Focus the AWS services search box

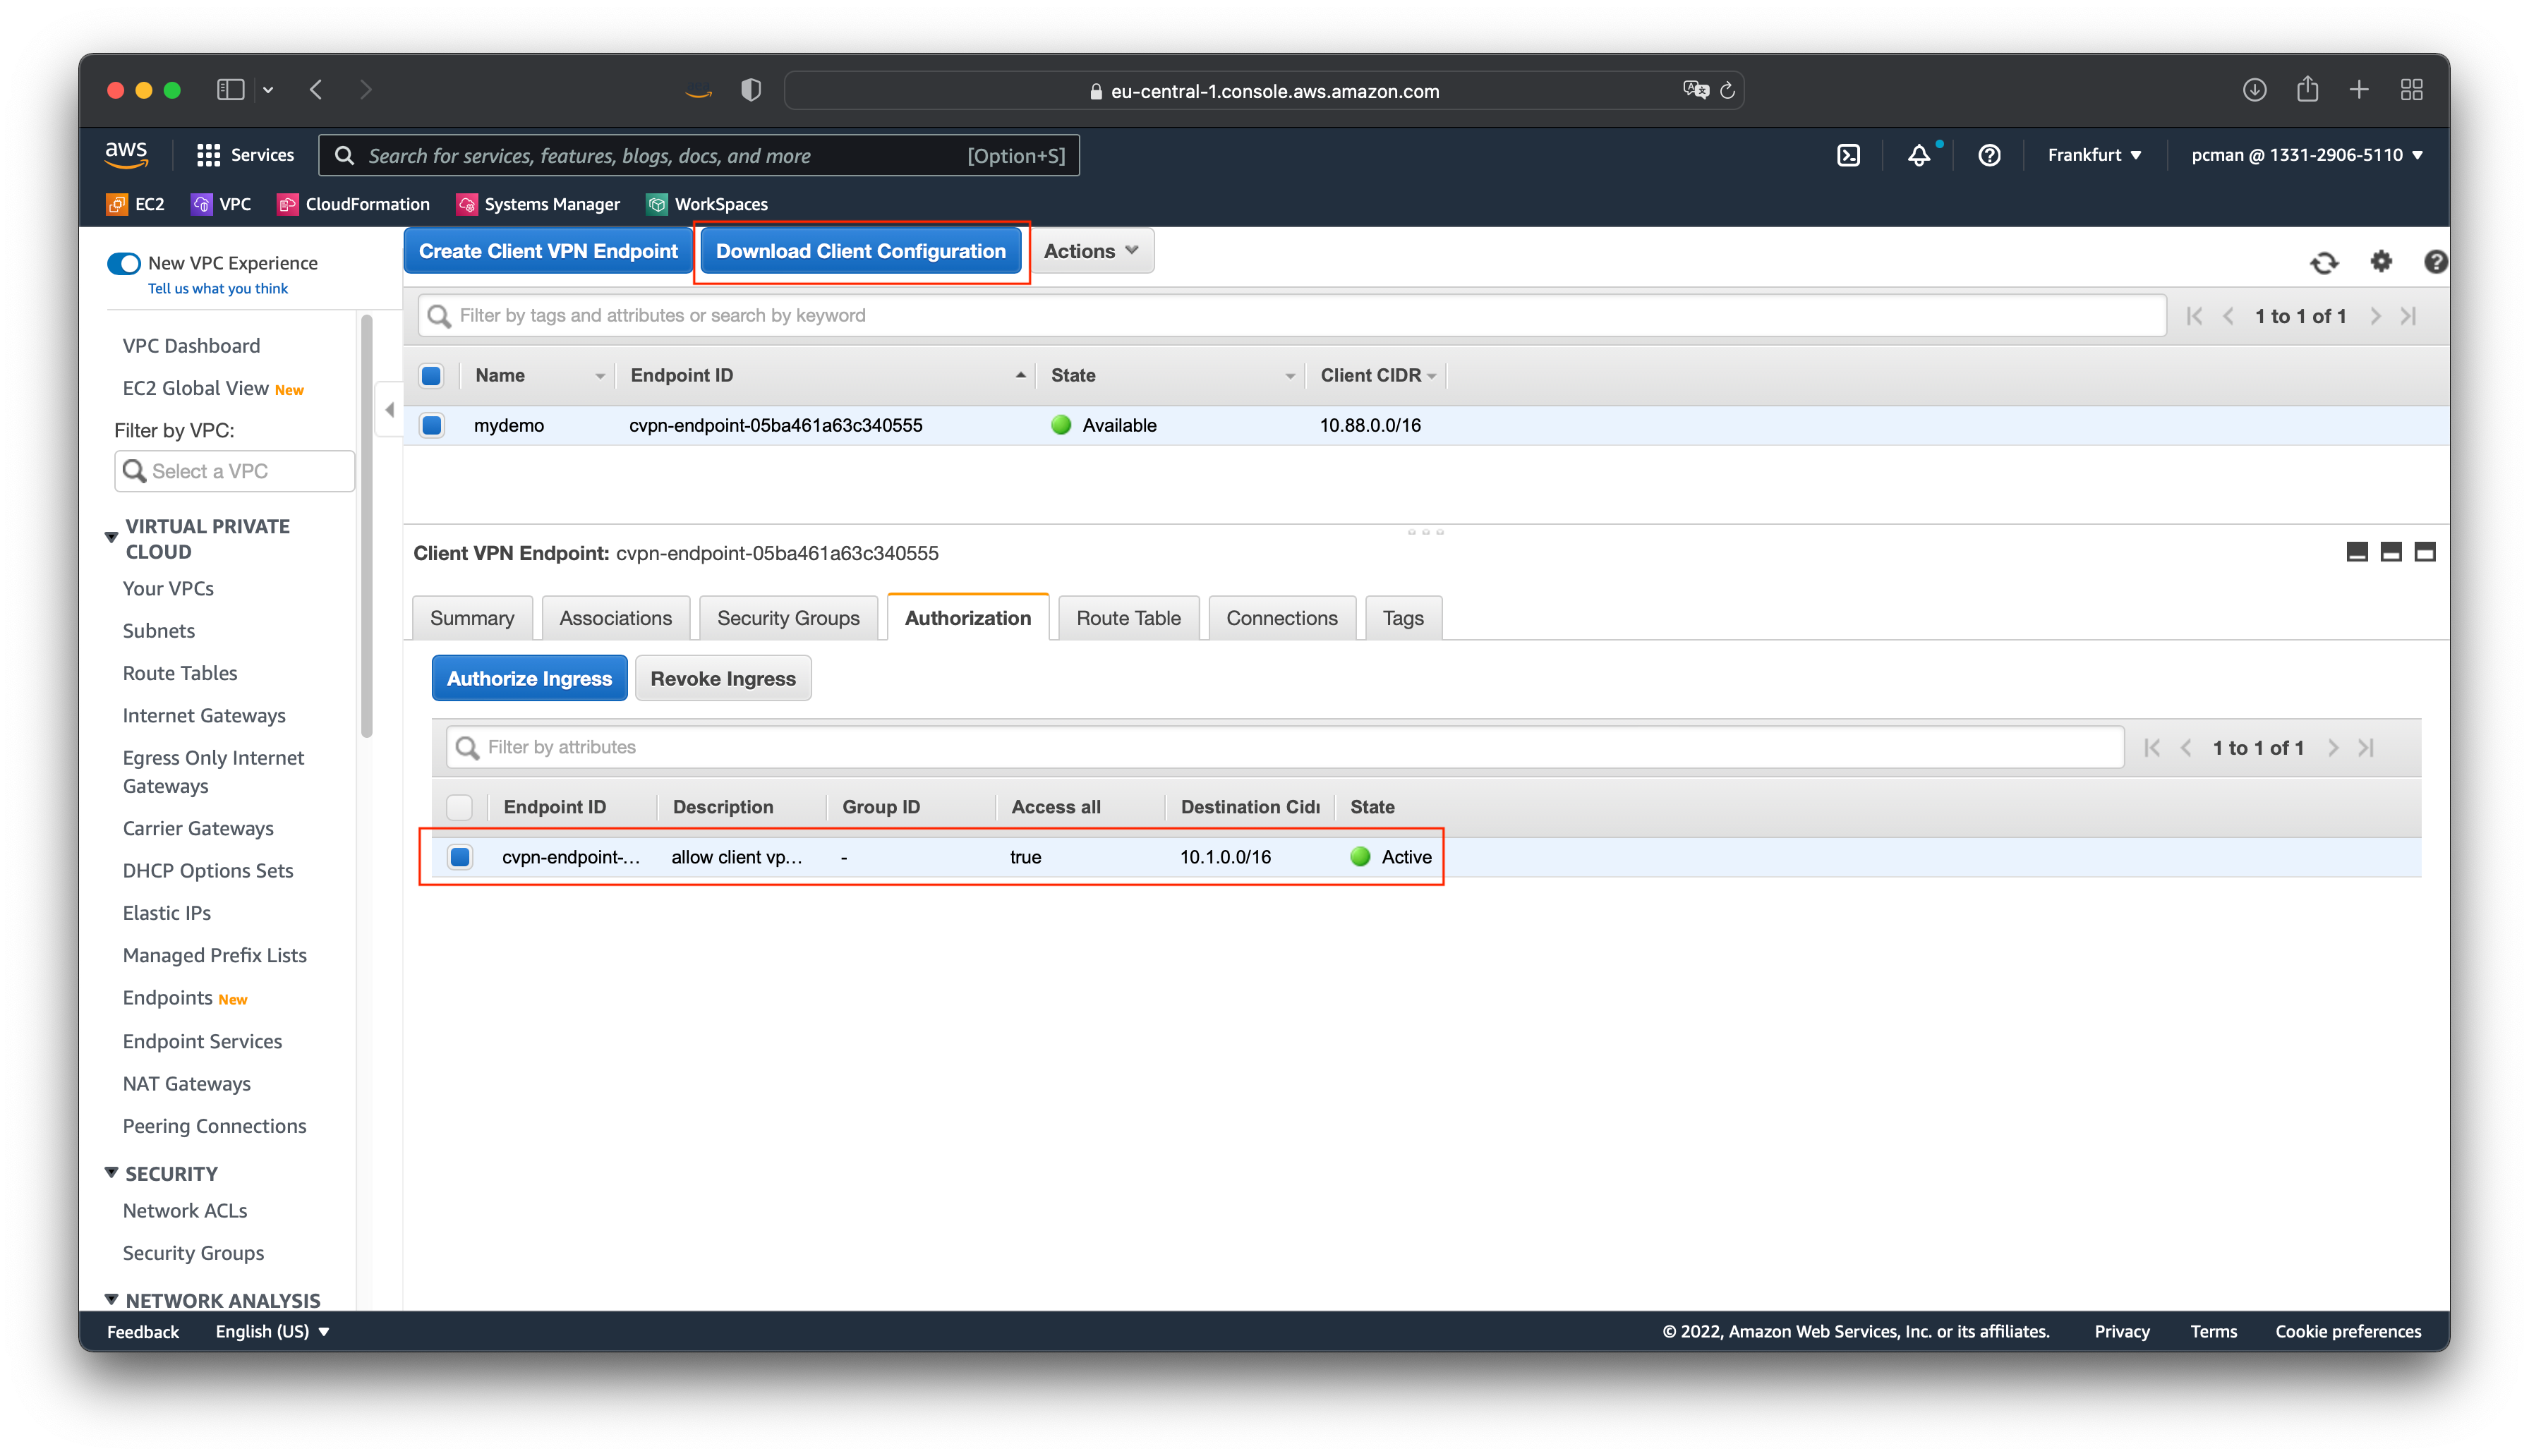pyautogui.click(x=698, y=155)
